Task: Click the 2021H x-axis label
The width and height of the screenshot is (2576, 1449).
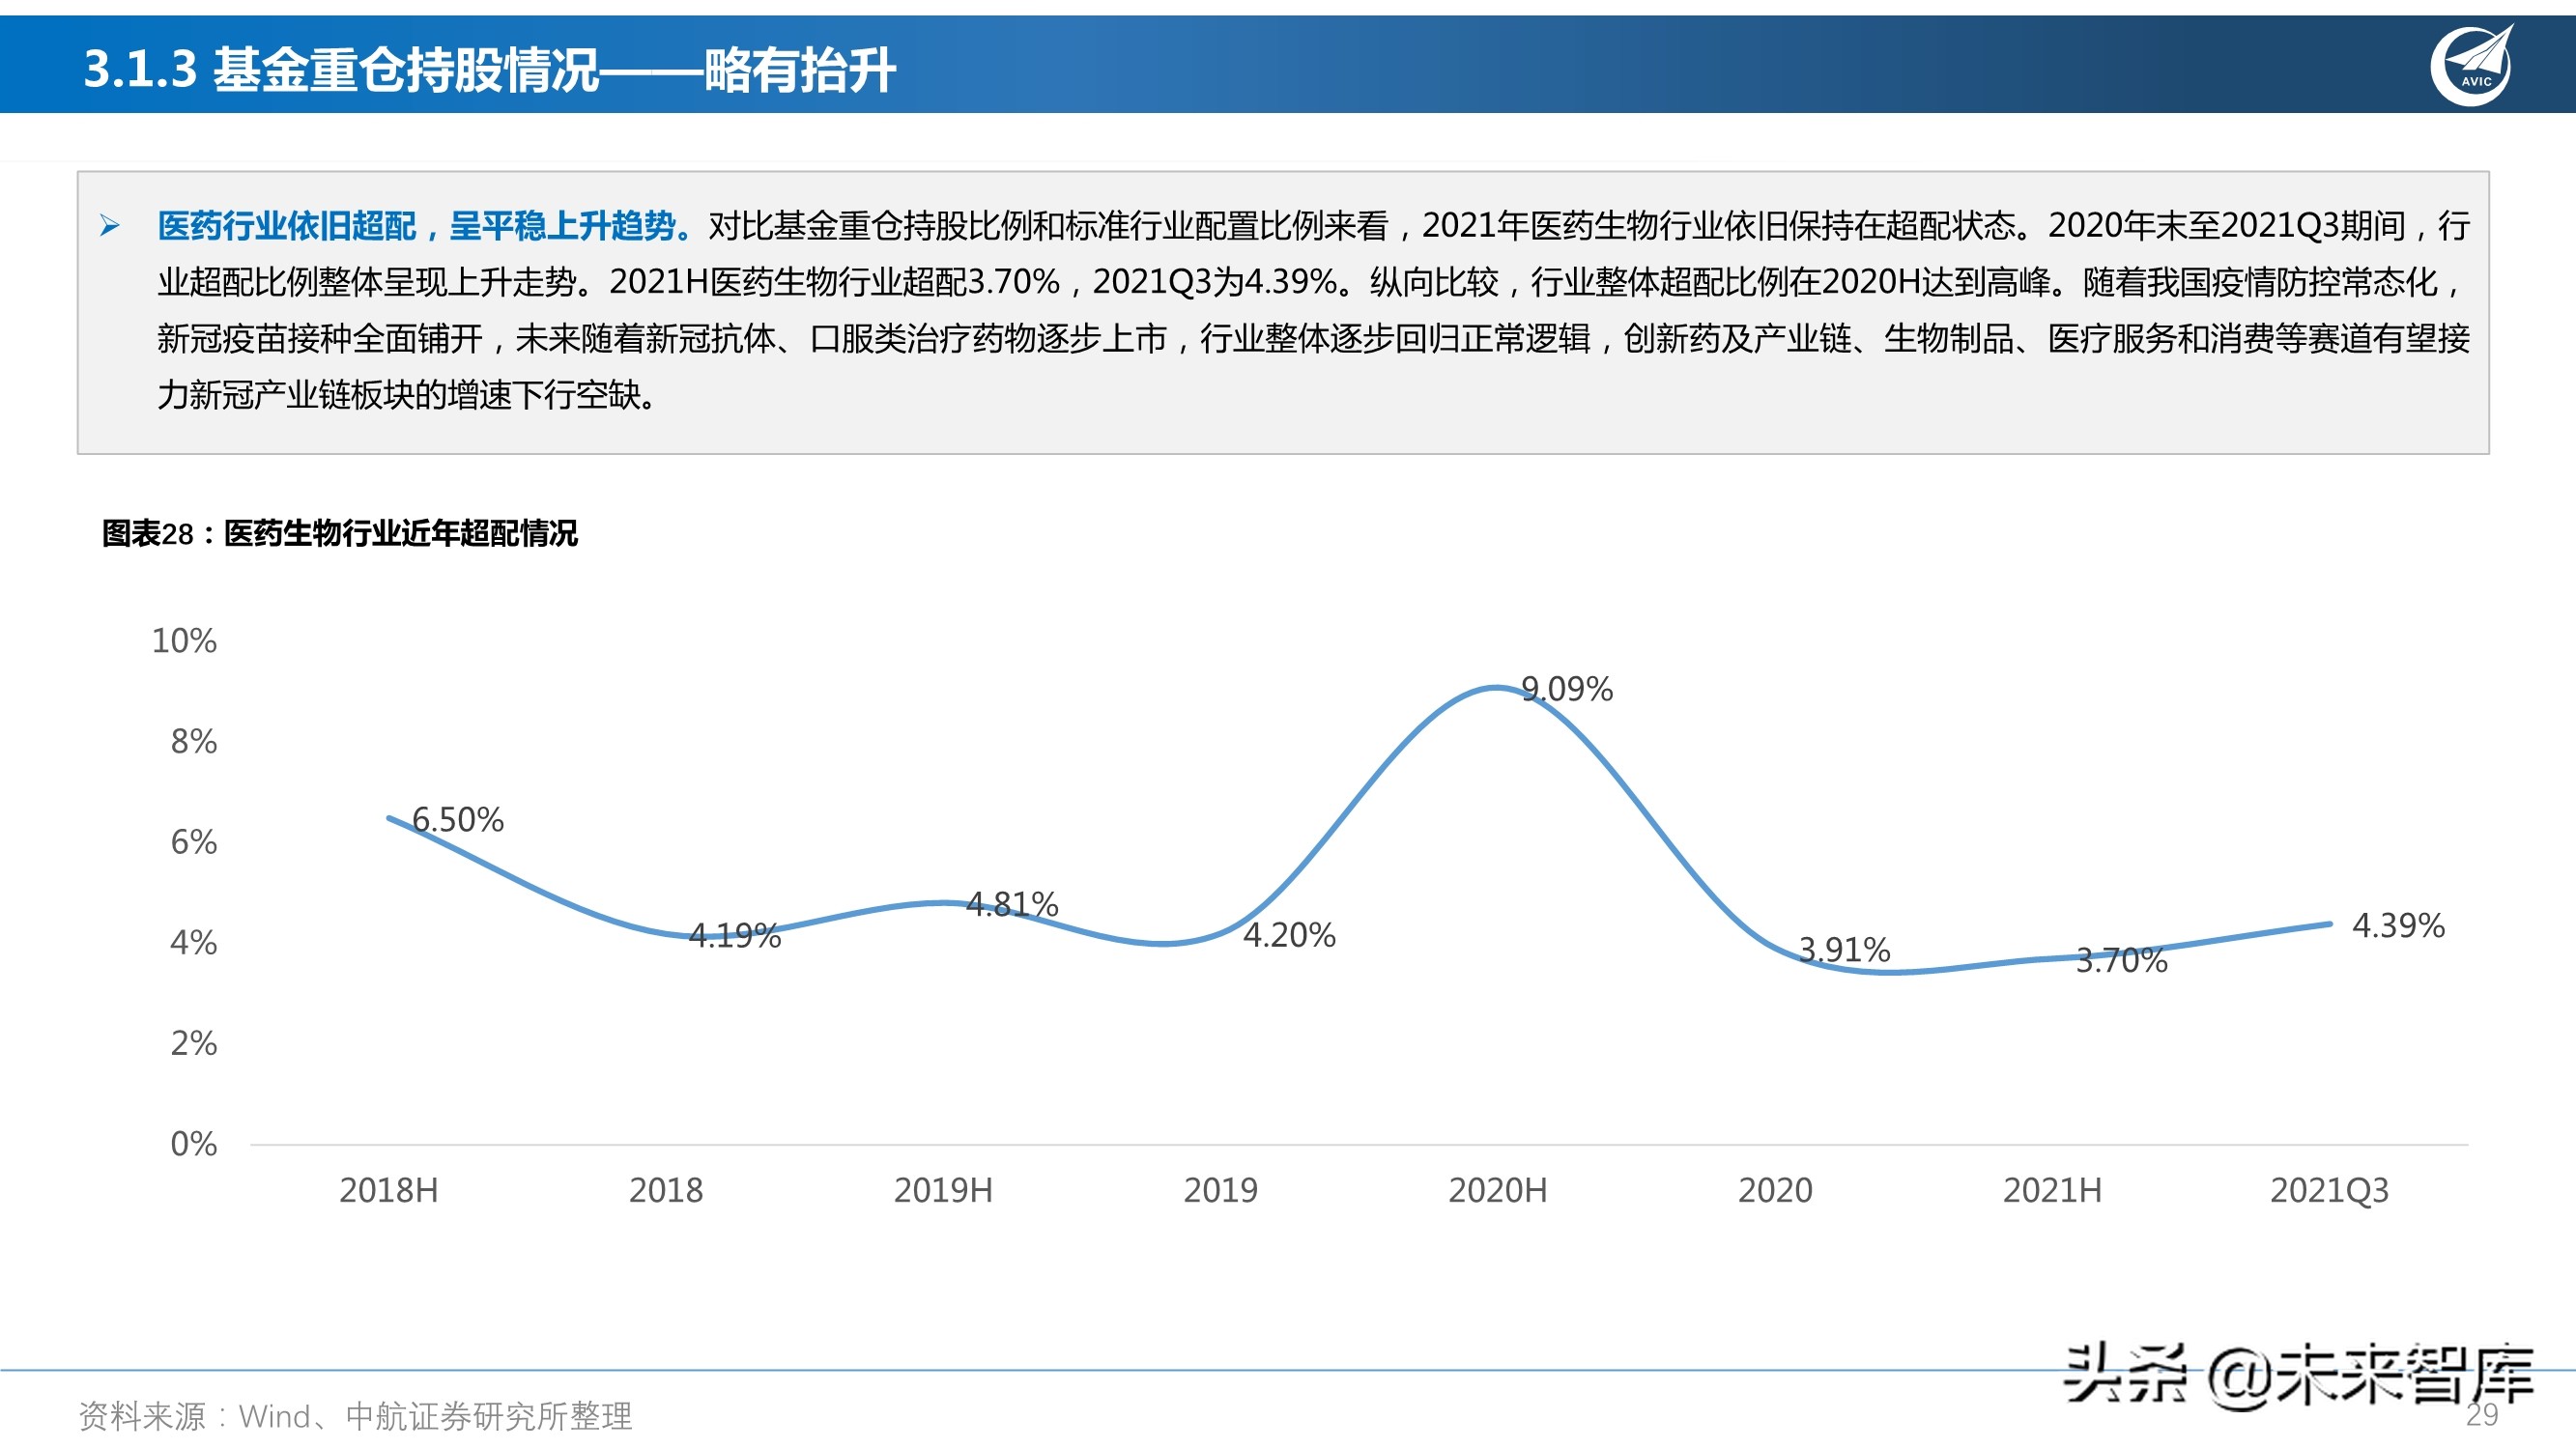Action: click(2052, 1191)
